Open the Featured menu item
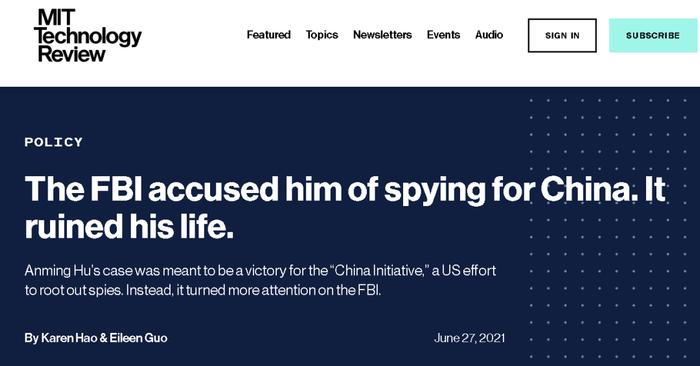Viewport: 700px width, 366px height. click(269, 35)
